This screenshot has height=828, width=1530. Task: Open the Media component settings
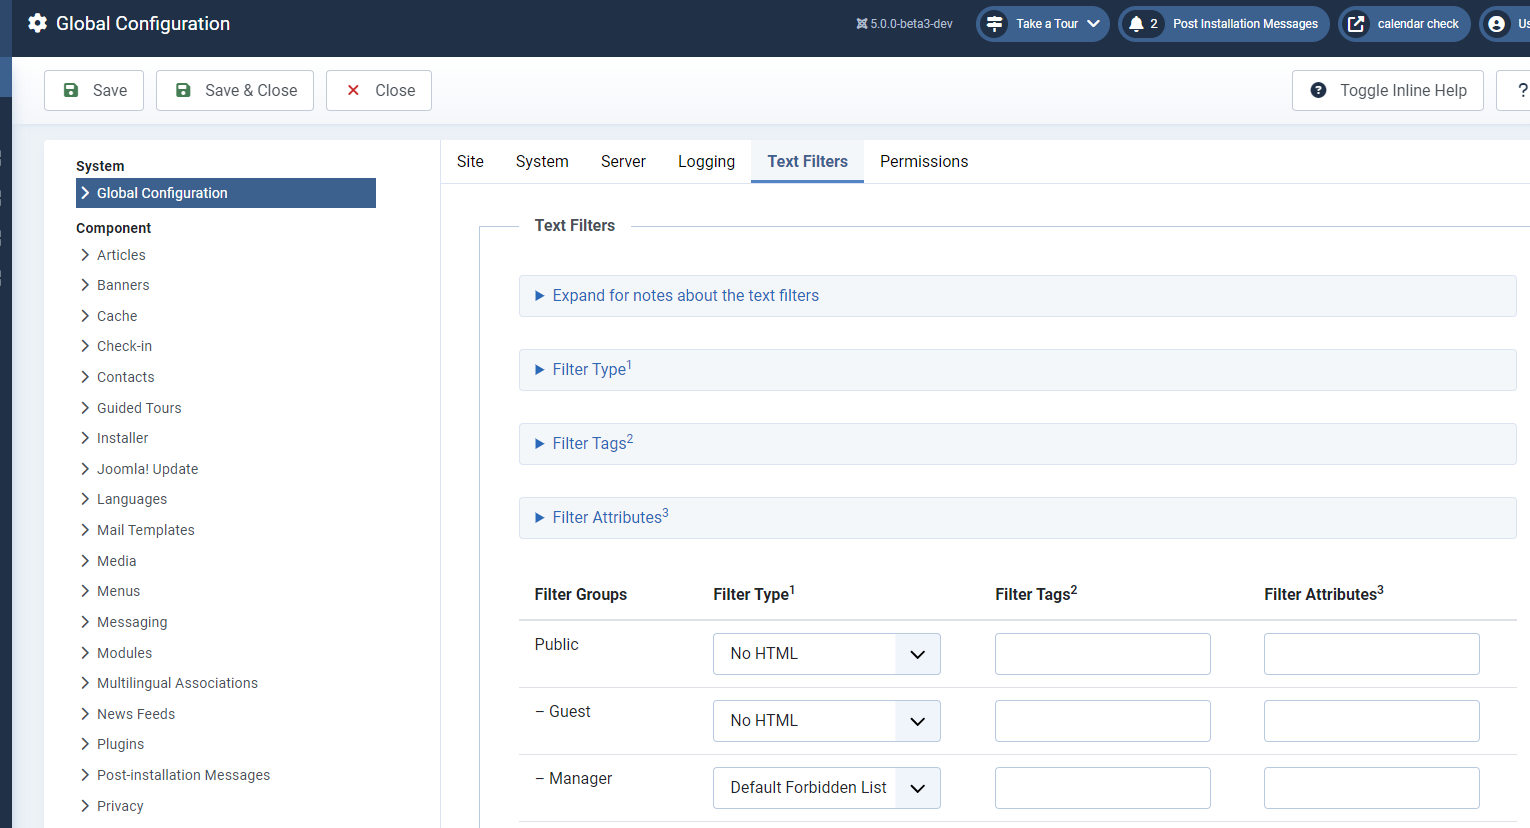[x=116, y=561]
